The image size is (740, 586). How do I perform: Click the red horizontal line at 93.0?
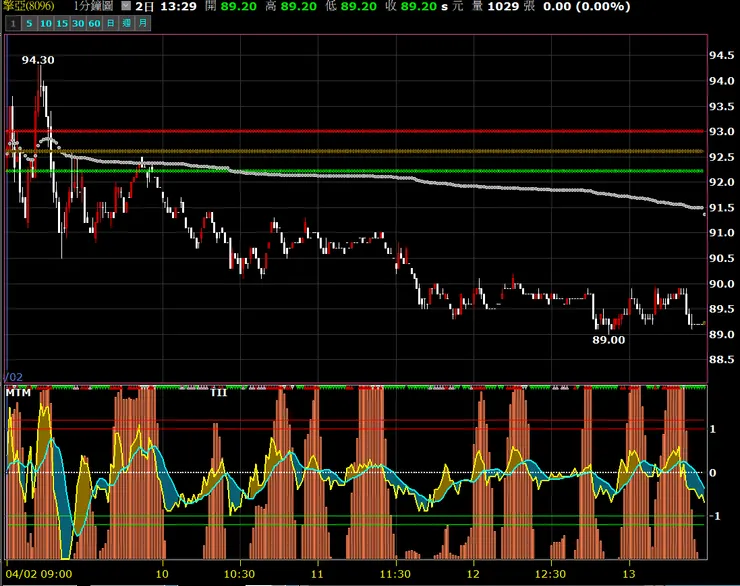355,132
